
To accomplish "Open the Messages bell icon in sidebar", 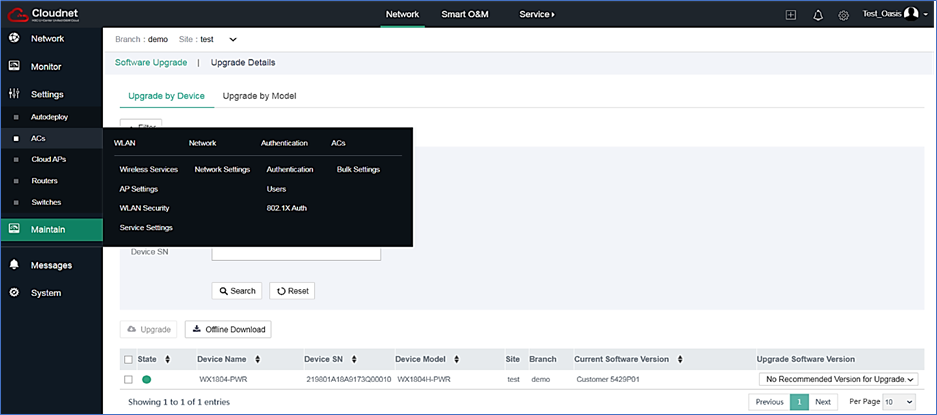I will pos(15,264).
